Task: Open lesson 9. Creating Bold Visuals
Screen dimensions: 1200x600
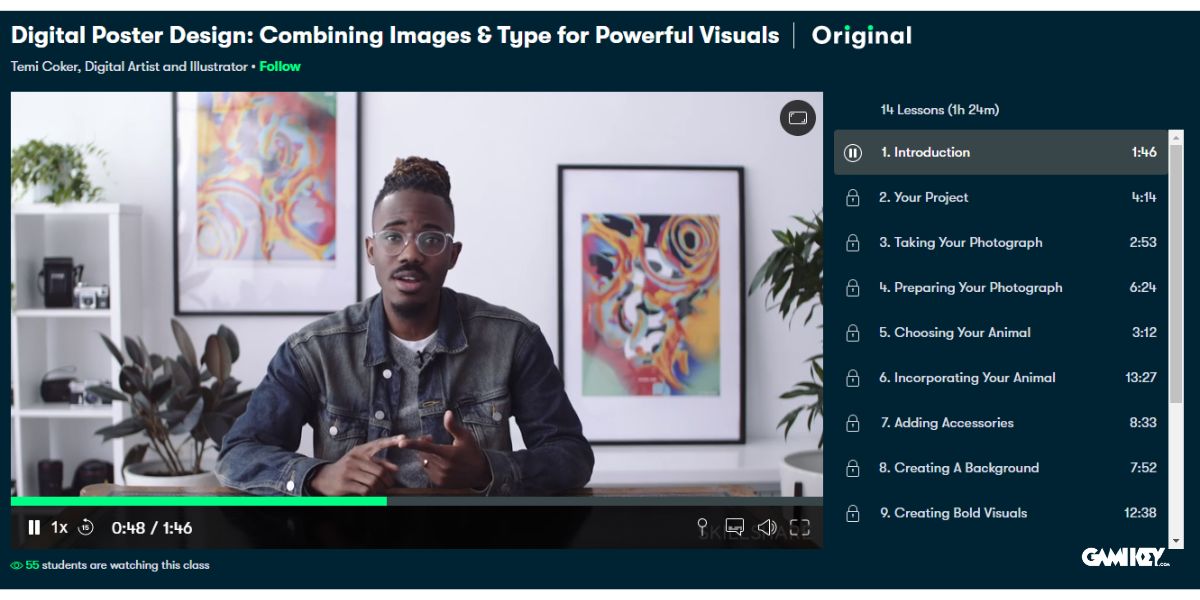Action: 953,513
